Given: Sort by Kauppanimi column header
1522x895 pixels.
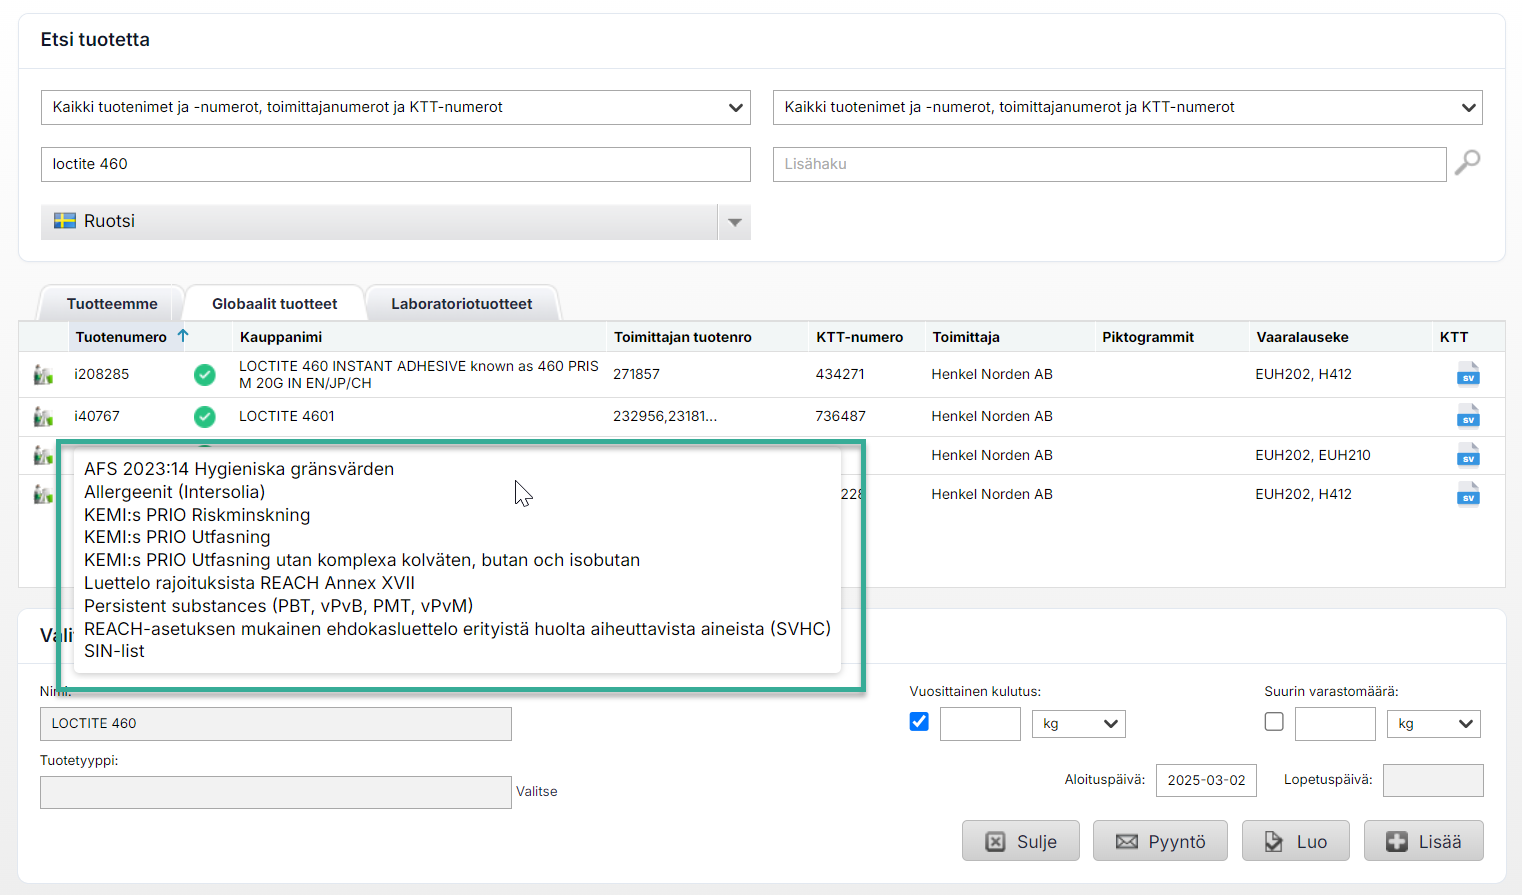Looking at the screenshot, I should pos(281,337).
